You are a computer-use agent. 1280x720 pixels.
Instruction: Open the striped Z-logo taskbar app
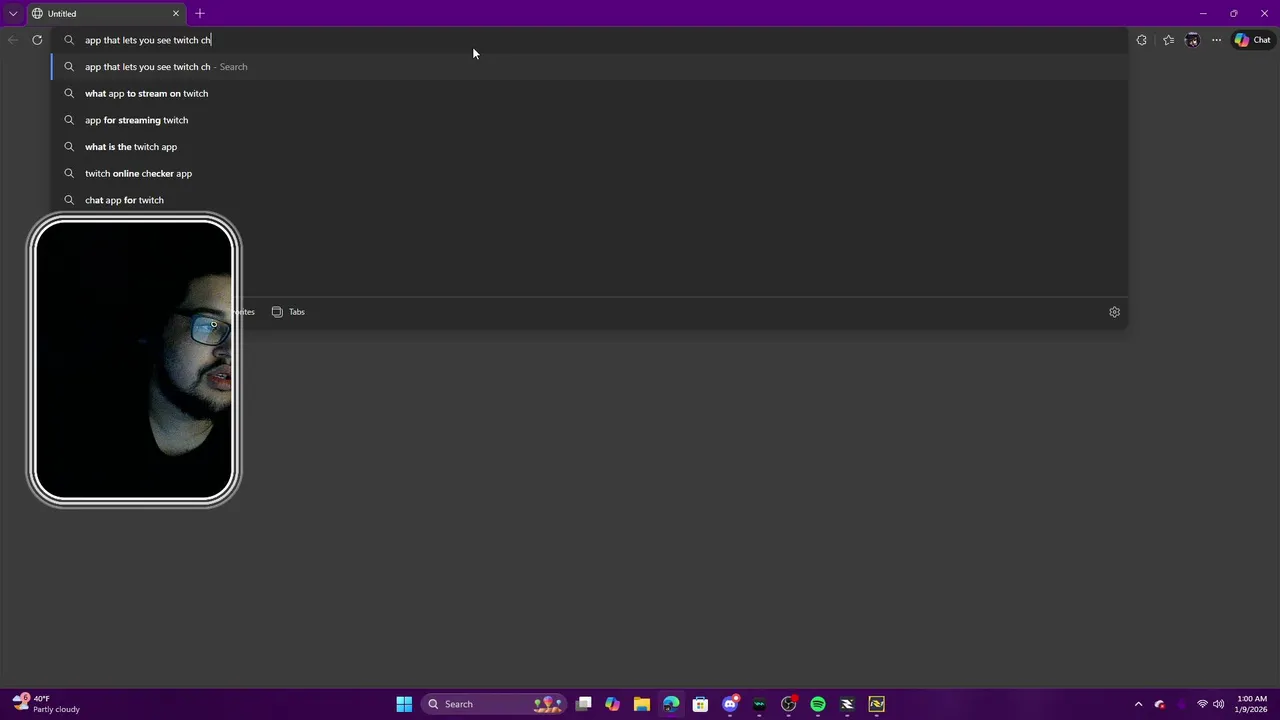tap(847, 704)
